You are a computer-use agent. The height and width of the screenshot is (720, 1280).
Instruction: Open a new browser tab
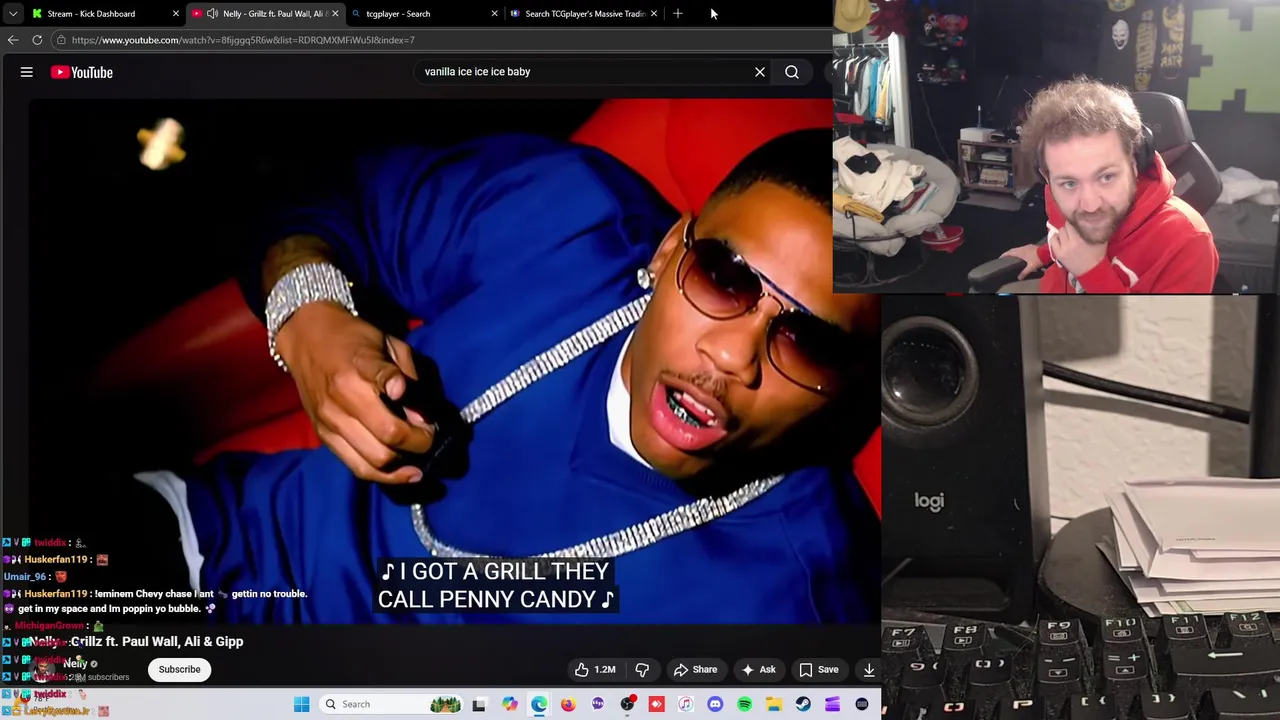(678, 14)
